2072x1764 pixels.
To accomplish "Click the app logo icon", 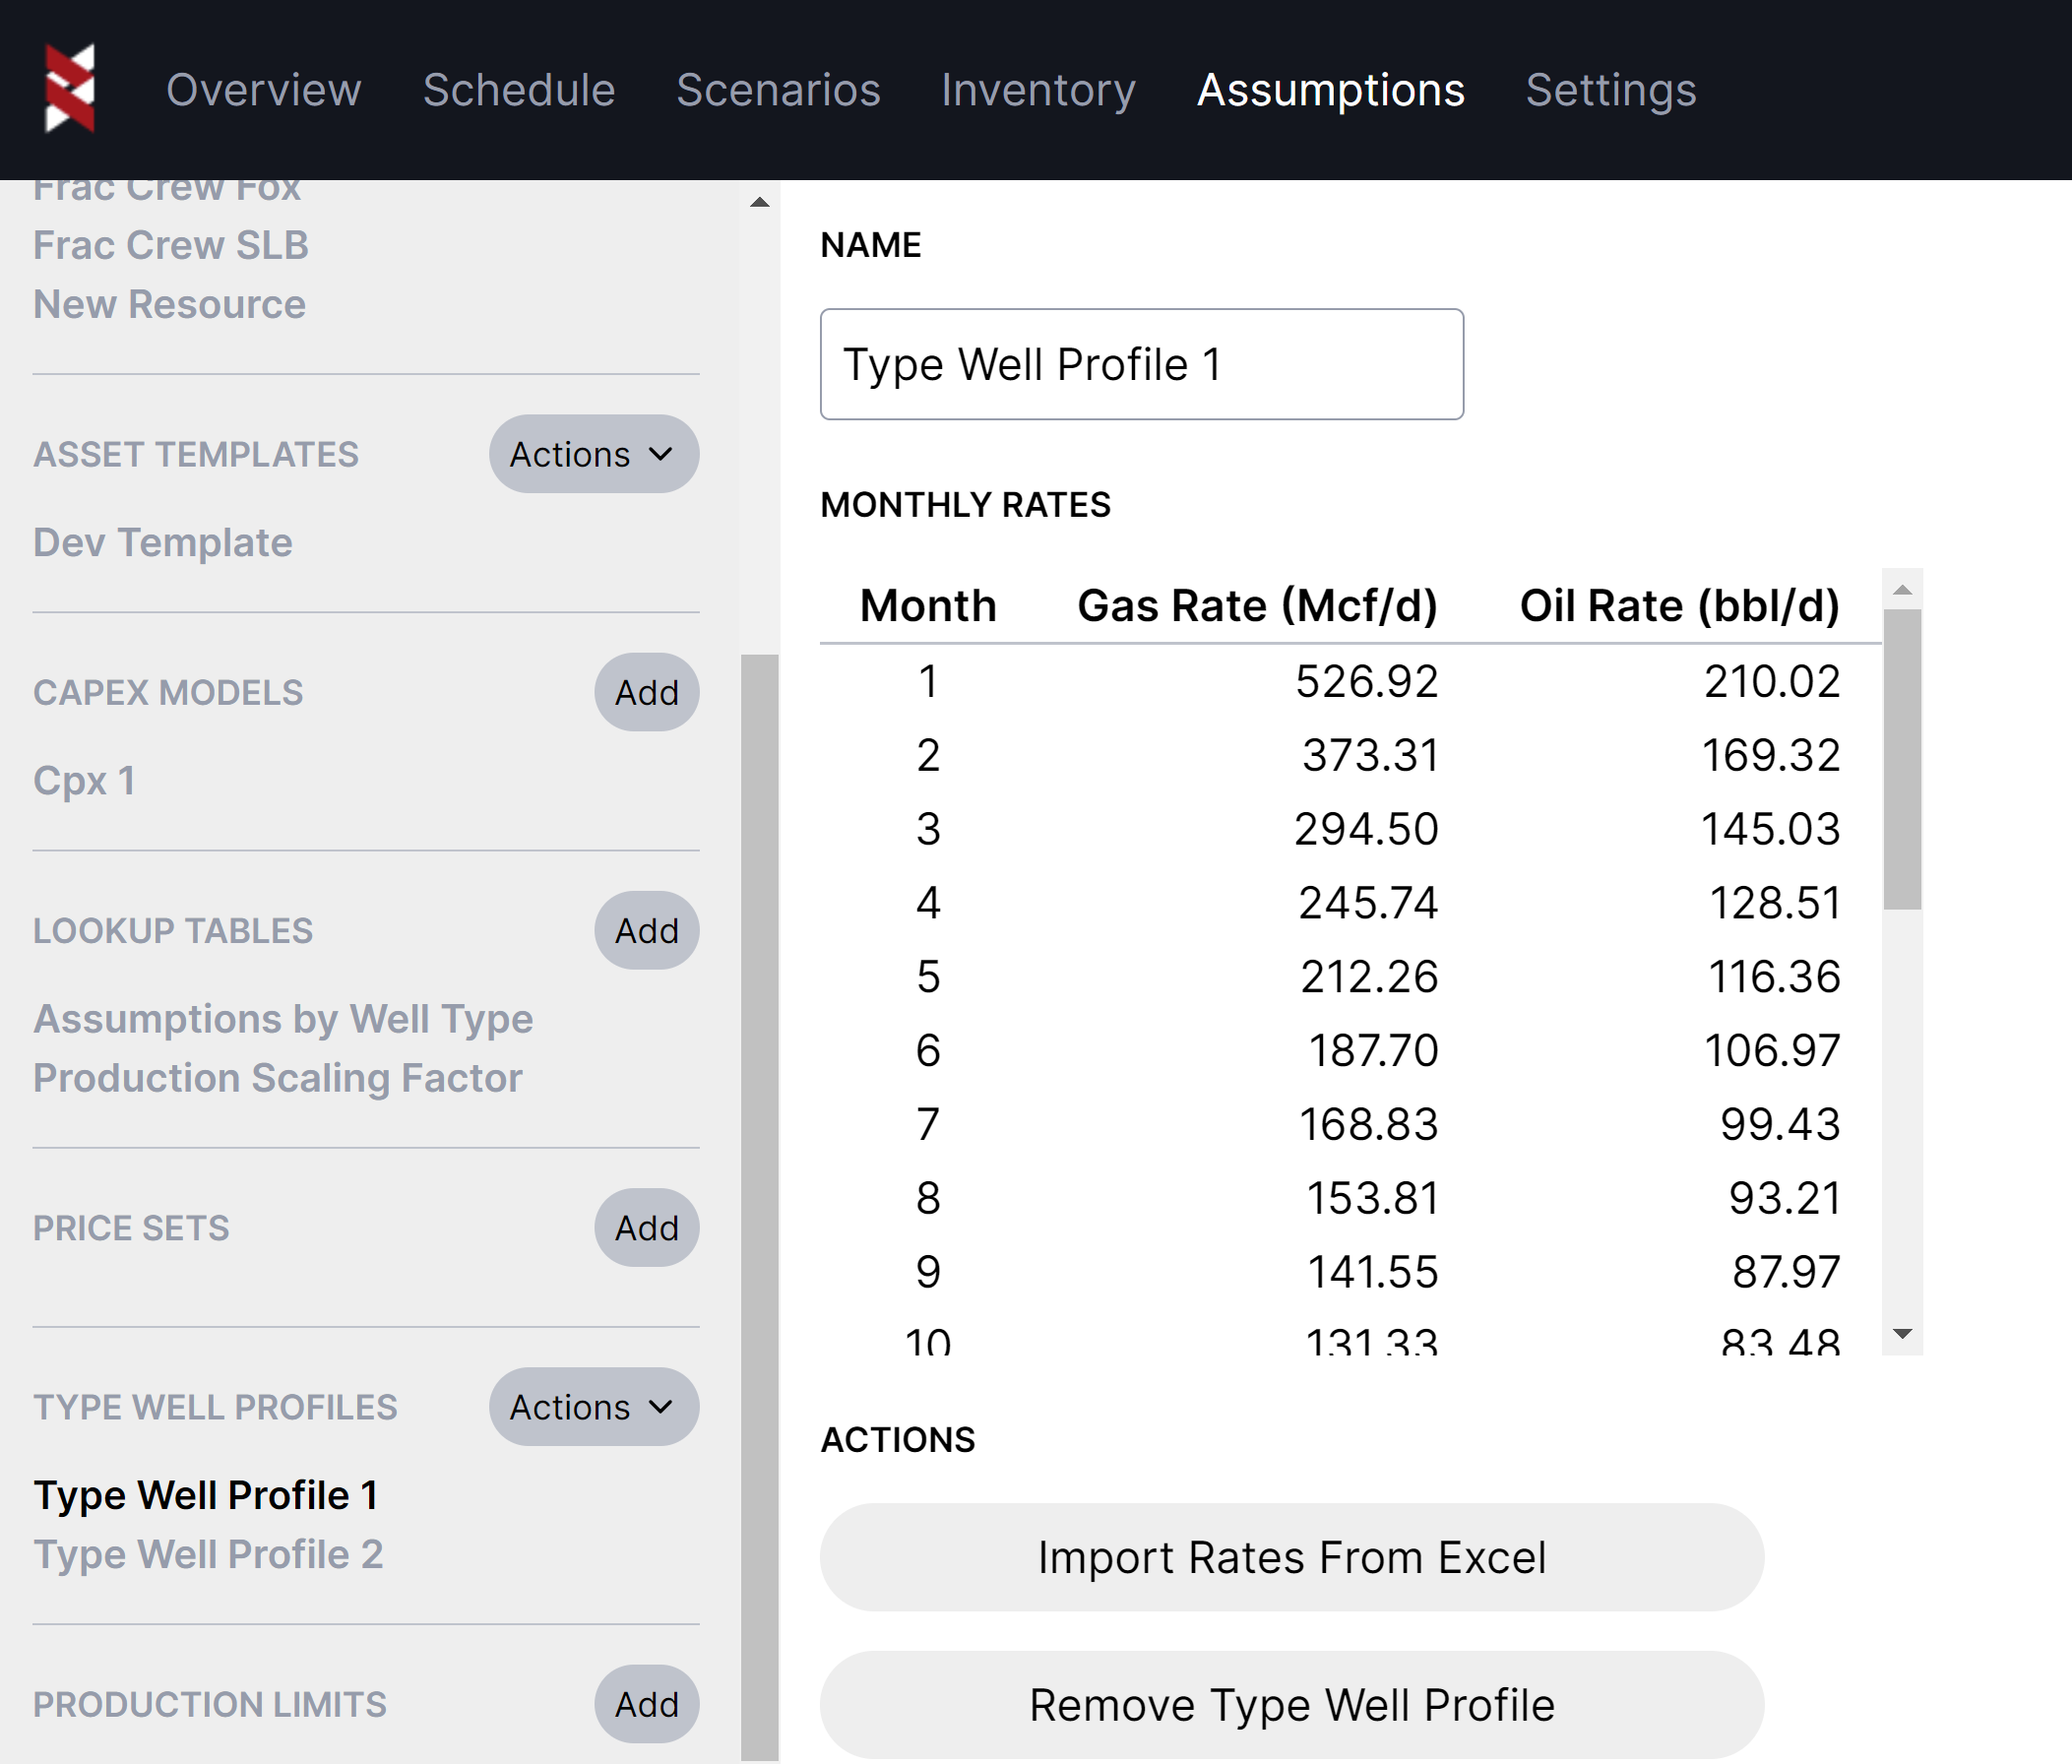I will click(x=70, y=88).
